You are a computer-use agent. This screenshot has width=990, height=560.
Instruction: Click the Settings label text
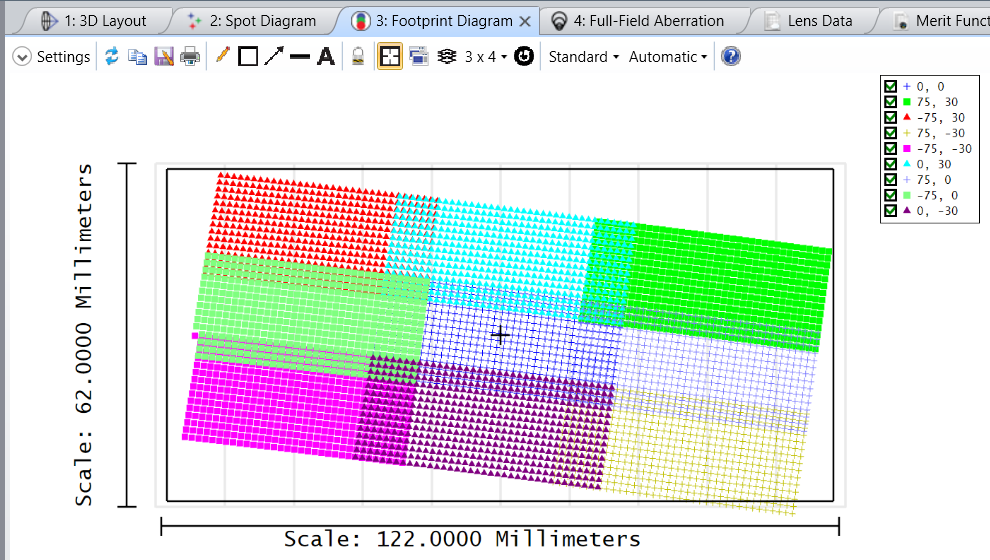[x=63, y=57]
